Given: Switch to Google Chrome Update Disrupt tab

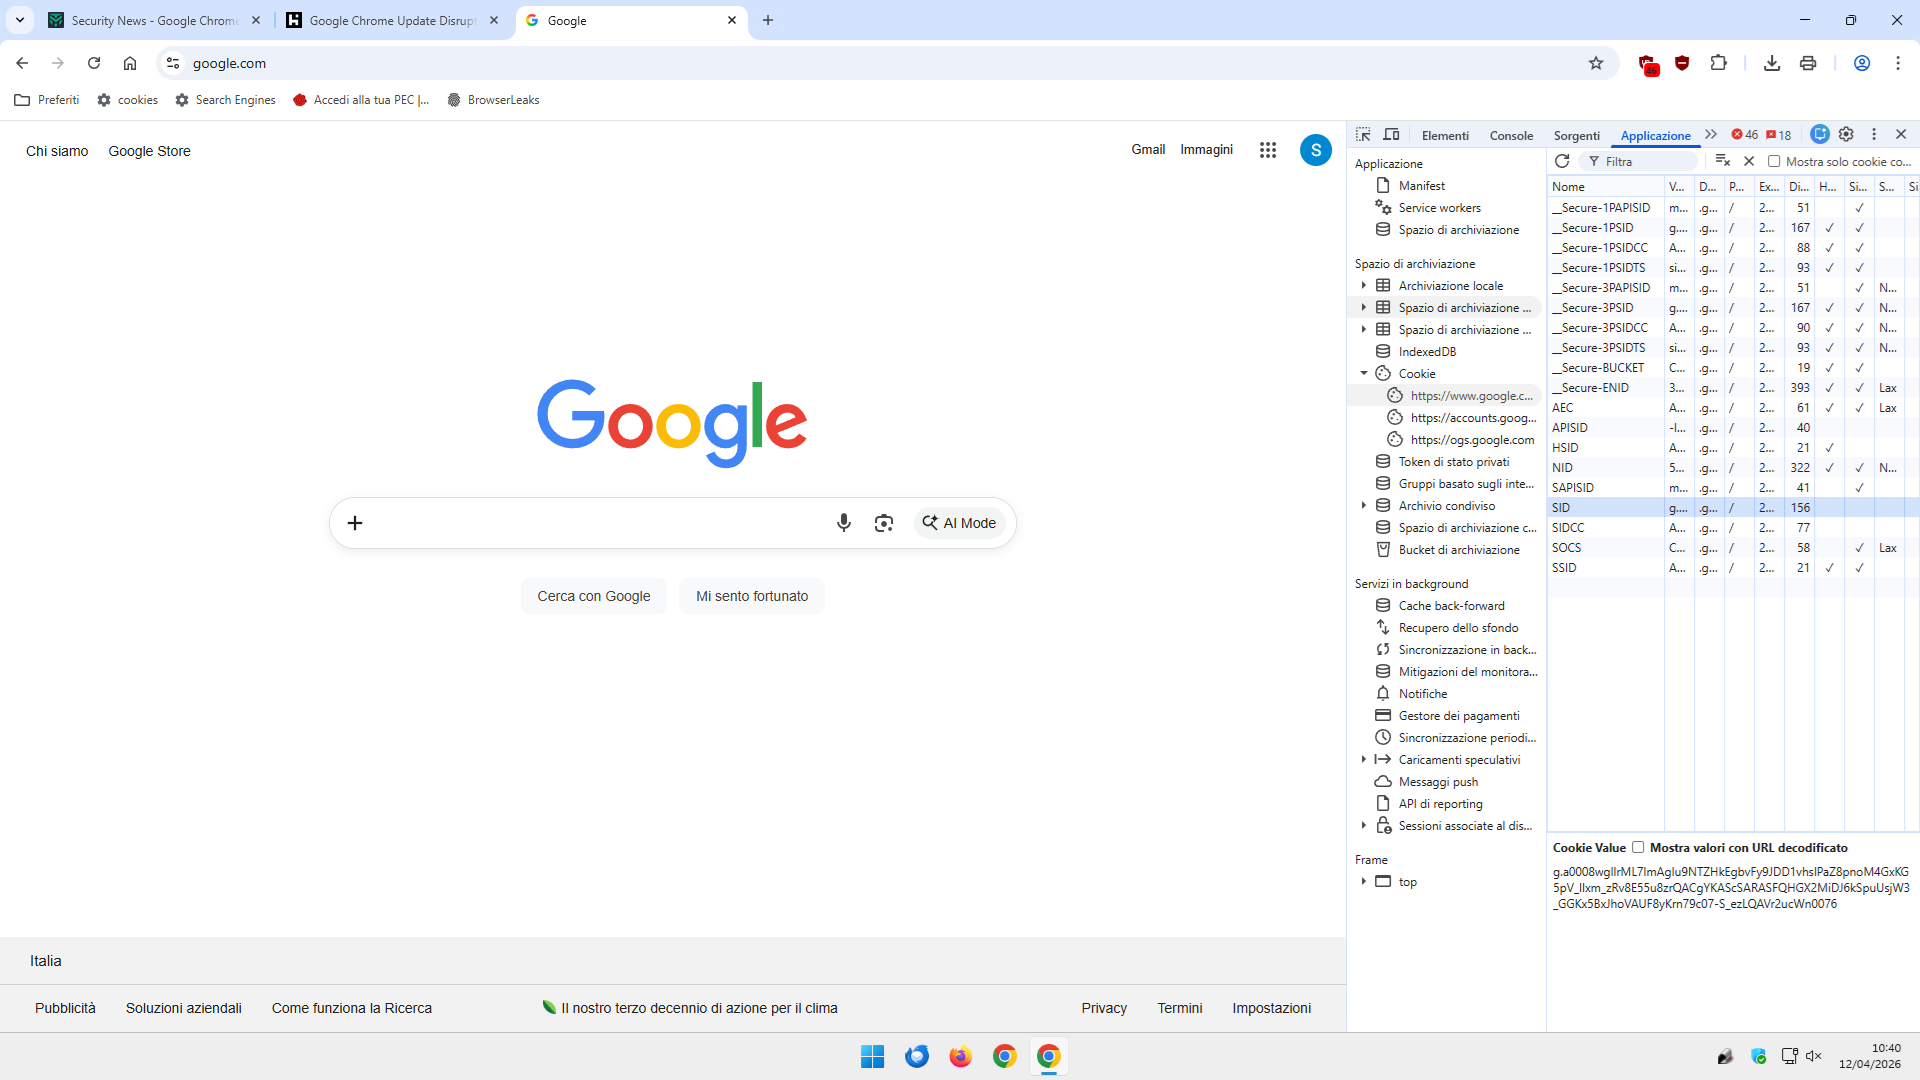Looking at the screenshot, I should point(393,20).
